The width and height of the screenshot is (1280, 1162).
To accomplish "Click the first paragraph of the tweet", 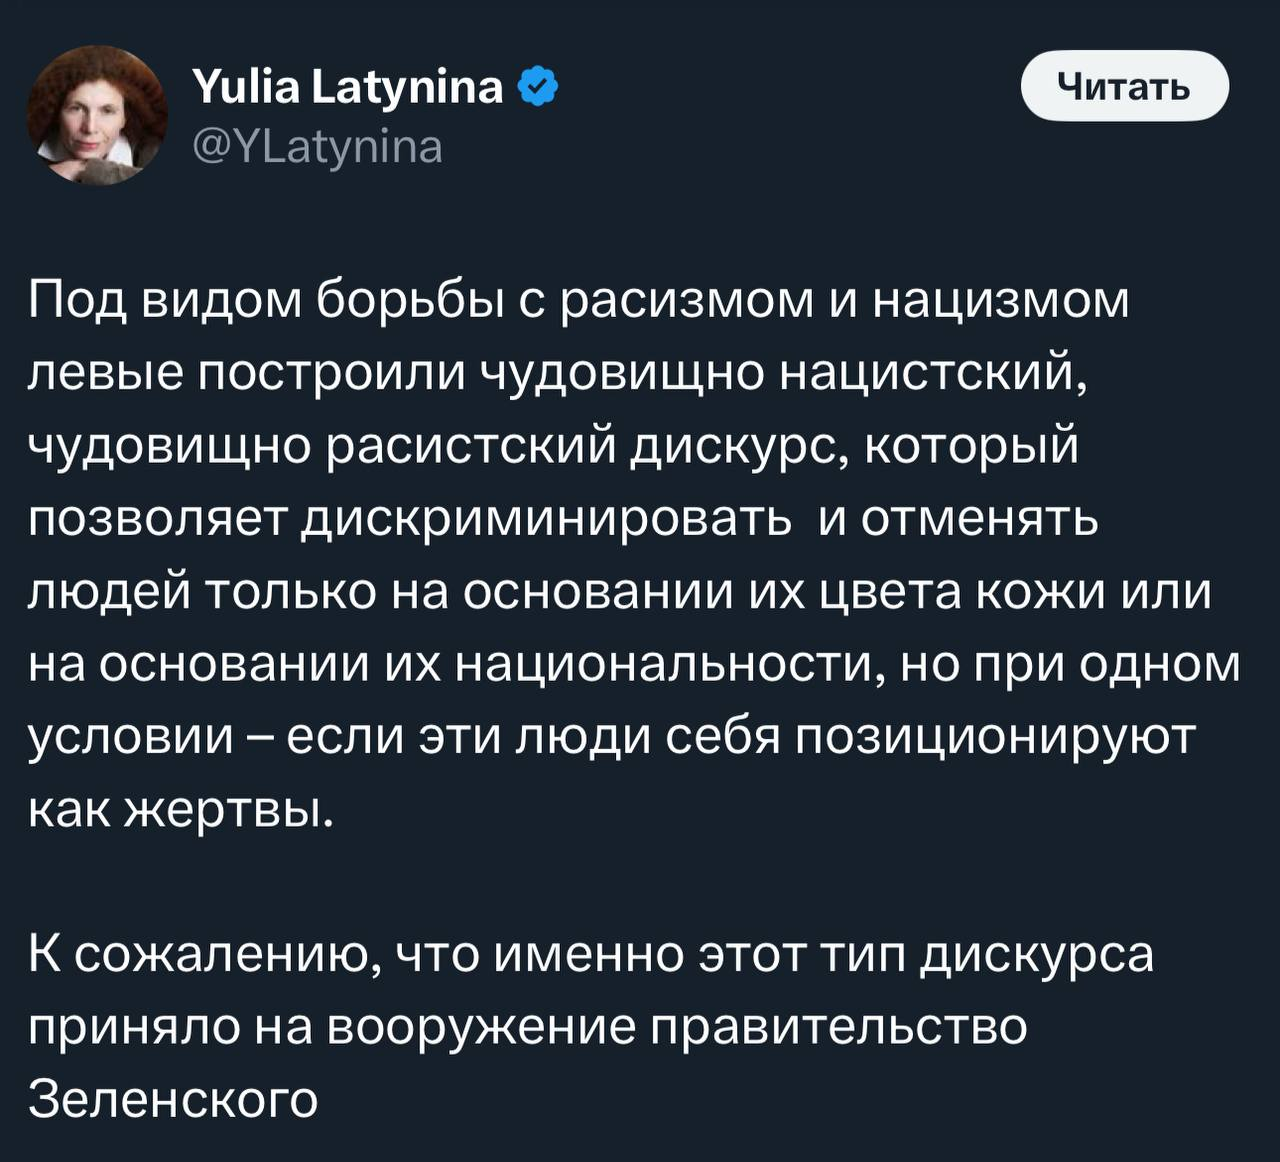I will [x=634, y=555].
